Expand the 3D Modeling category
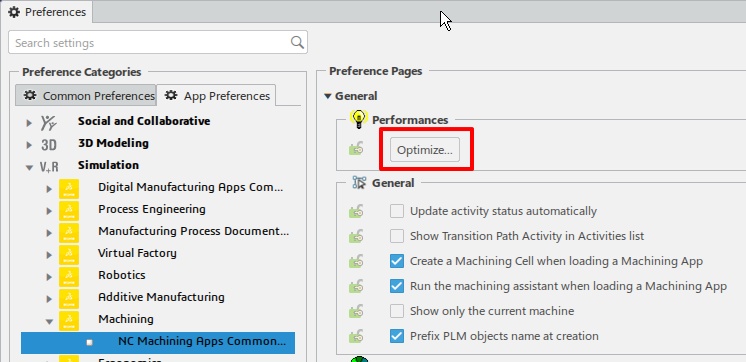 tap(29, 145)
